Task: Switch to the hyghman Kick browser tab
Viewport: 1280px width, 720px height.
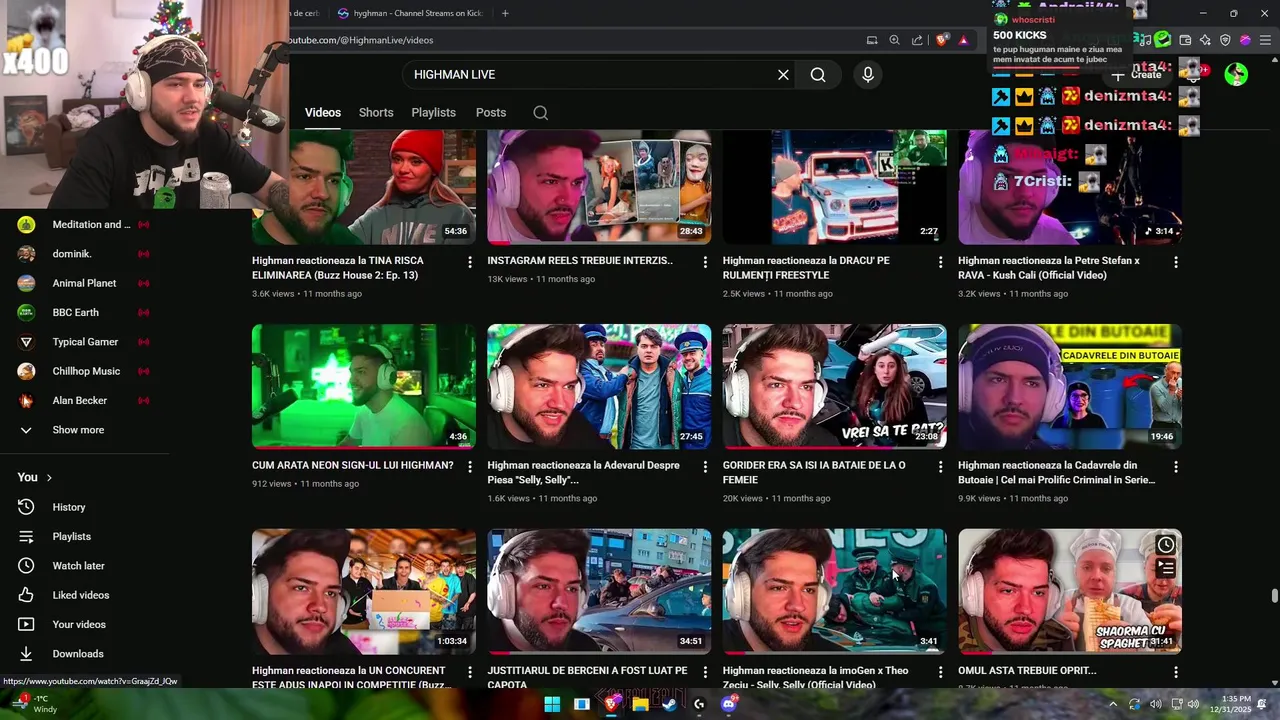Action: 410,13
